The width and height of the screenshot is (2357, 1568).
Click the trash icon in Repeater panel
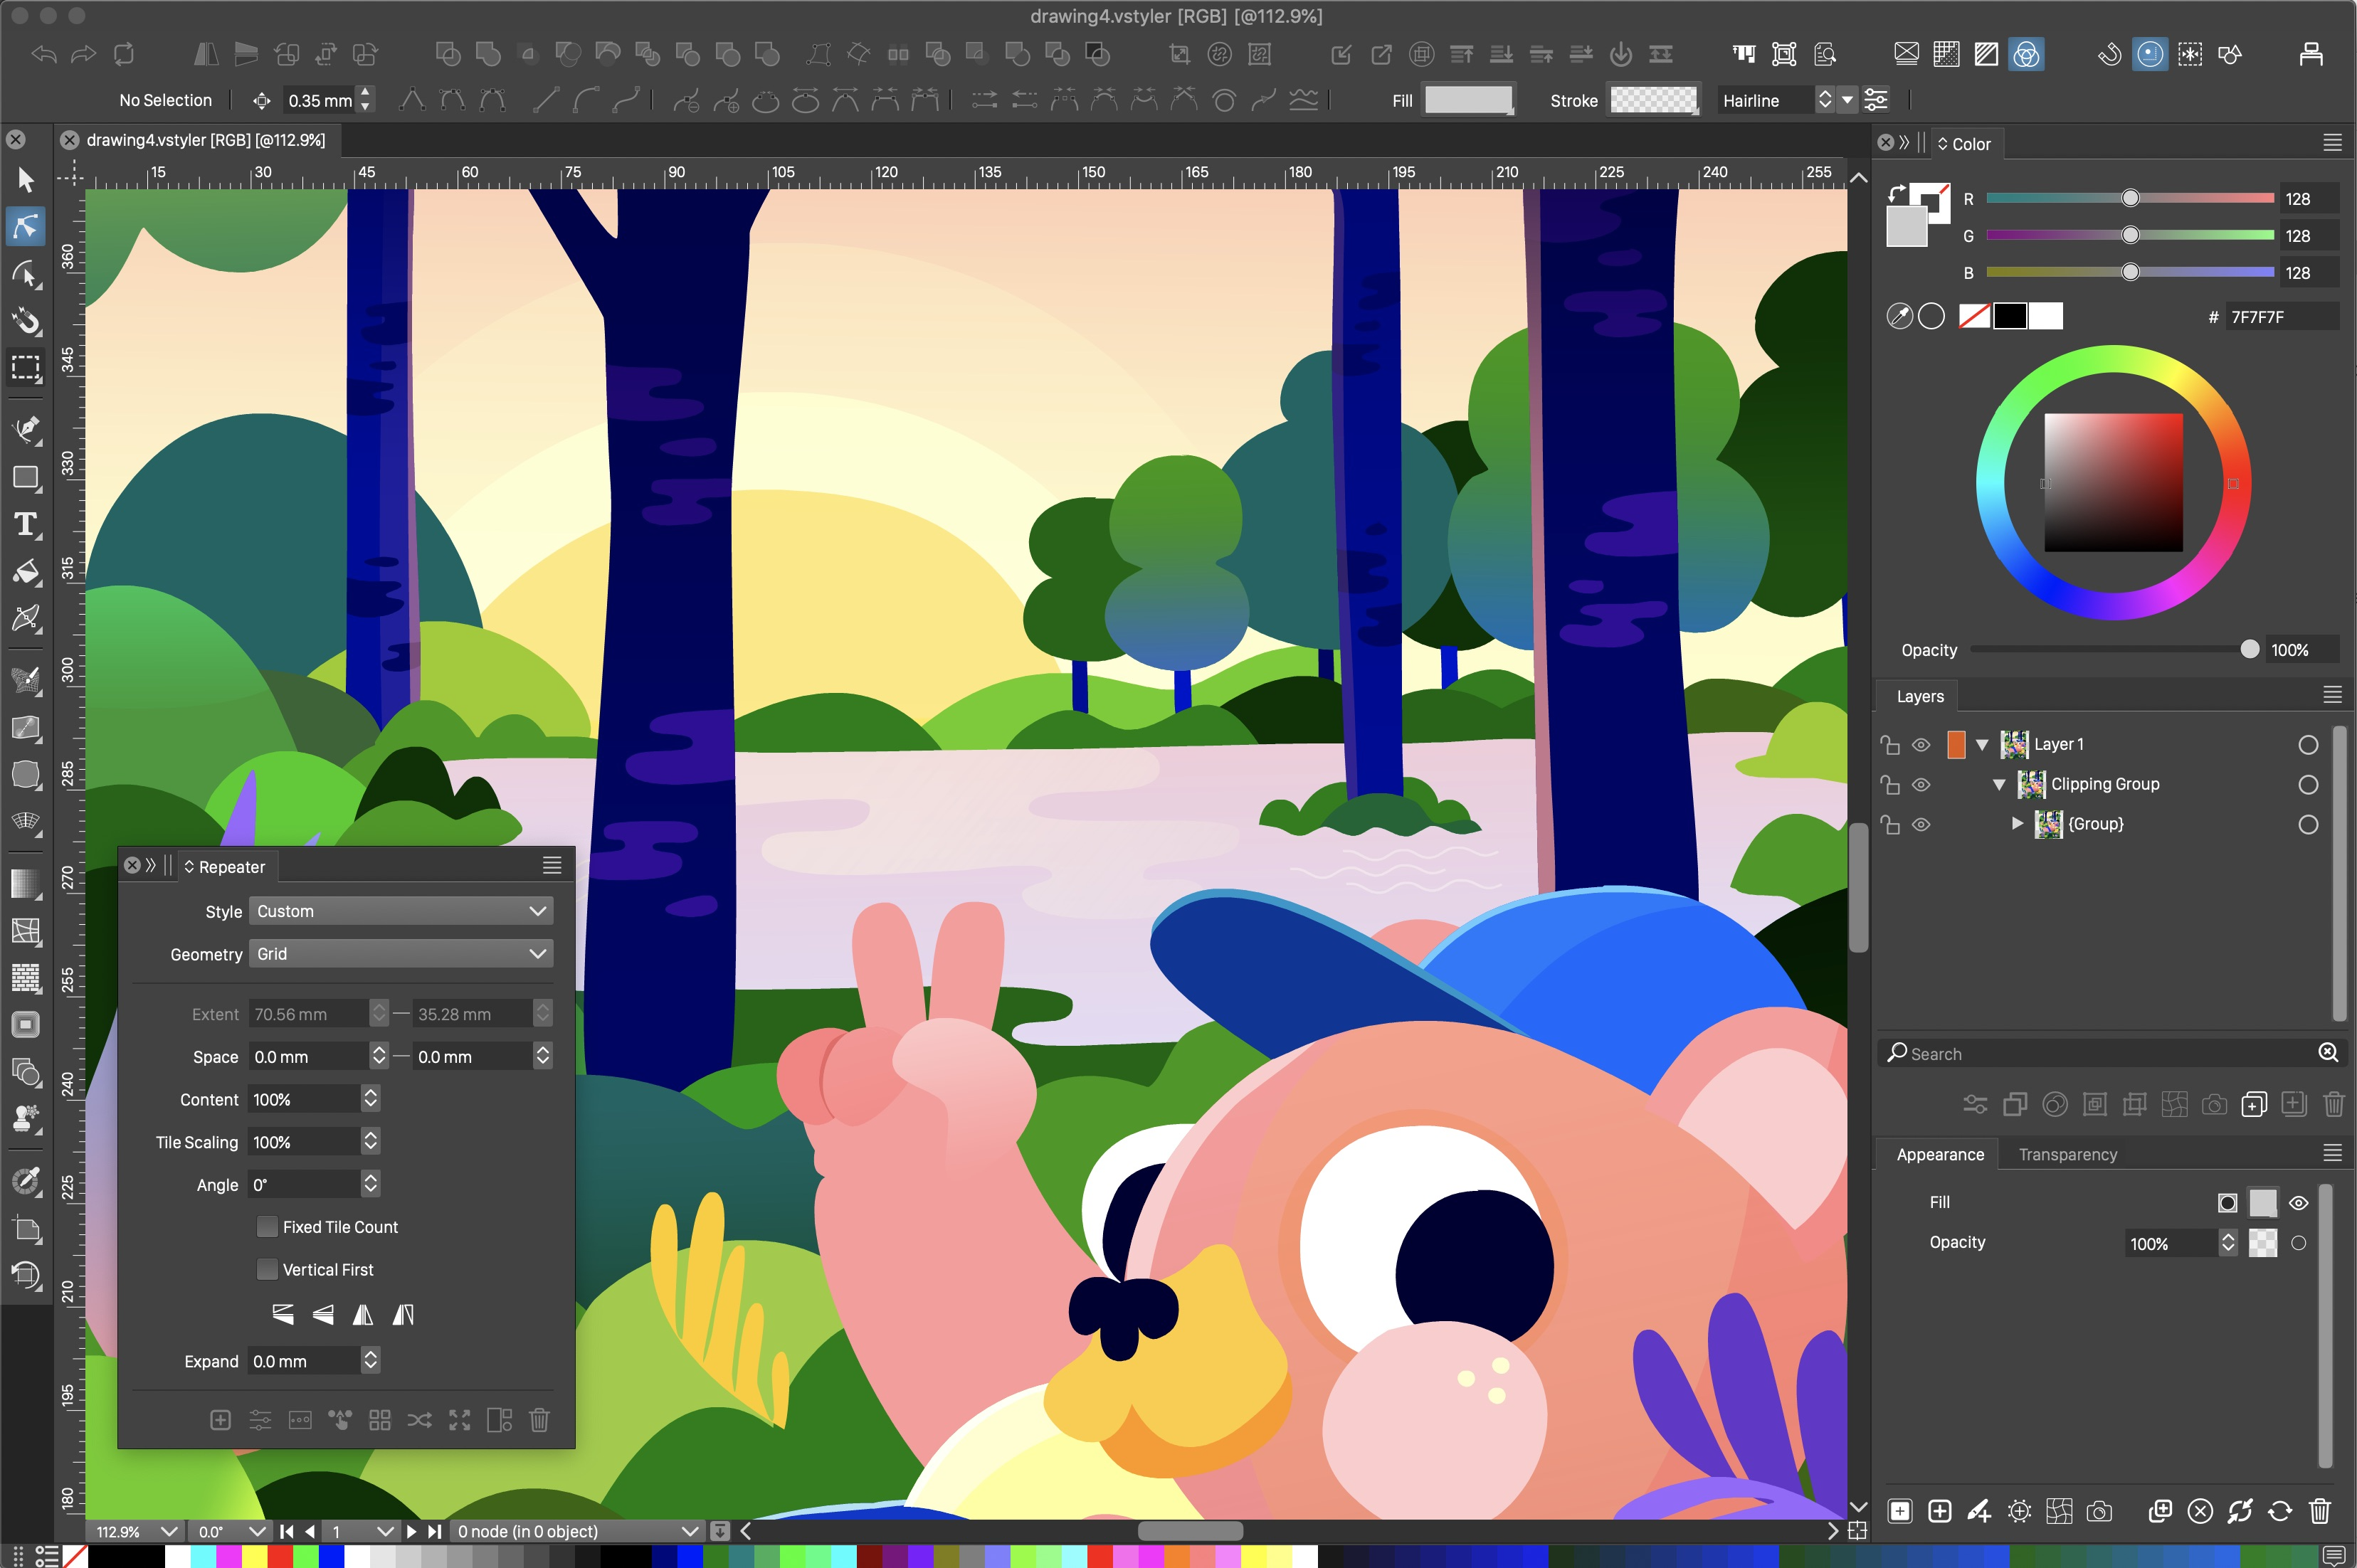click(x=539, y=1420)
